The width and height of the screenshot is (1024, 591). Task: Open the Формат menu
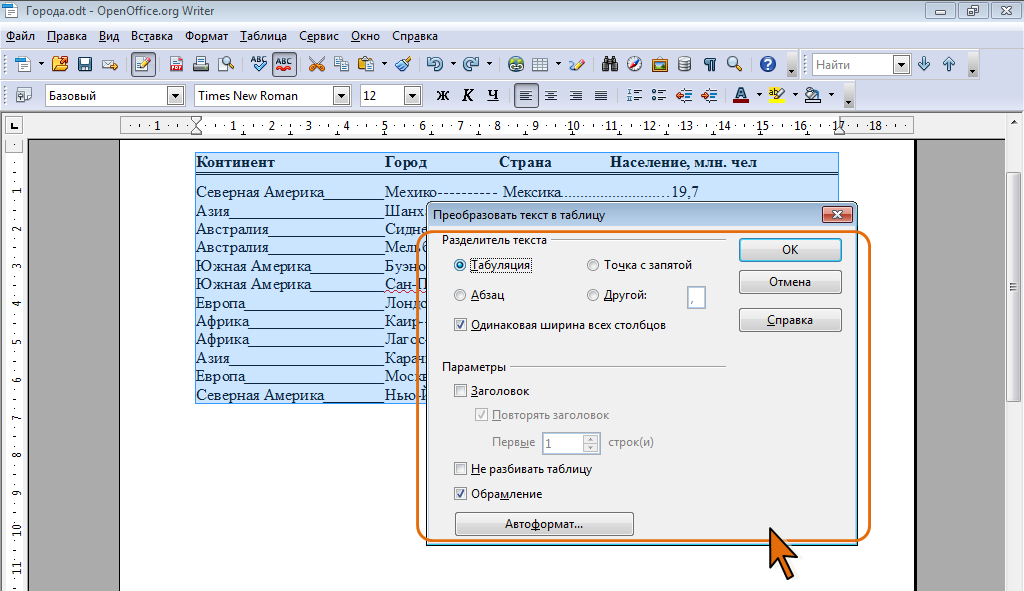pos(206,36)
